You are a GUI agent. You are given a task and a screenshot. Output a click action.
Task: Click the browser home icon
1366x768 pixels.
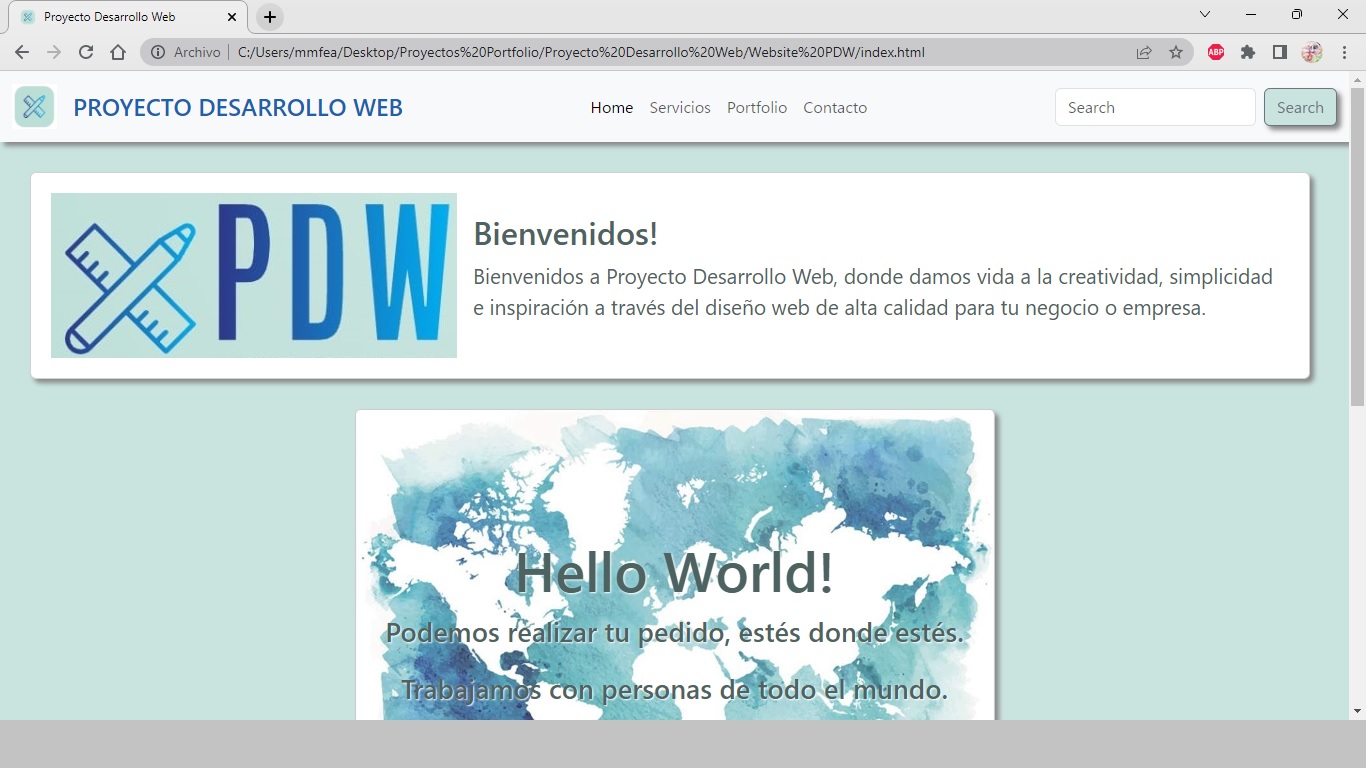[x=118, y=52]
